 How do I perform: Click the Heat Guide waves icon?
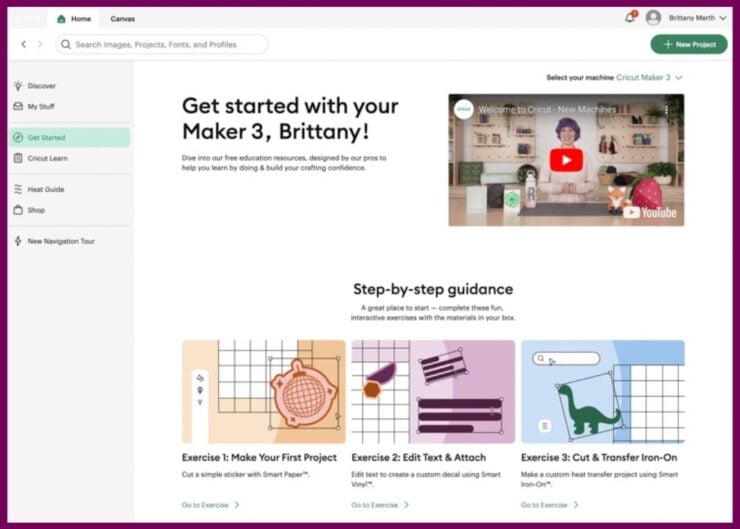(x=18, y=189)
